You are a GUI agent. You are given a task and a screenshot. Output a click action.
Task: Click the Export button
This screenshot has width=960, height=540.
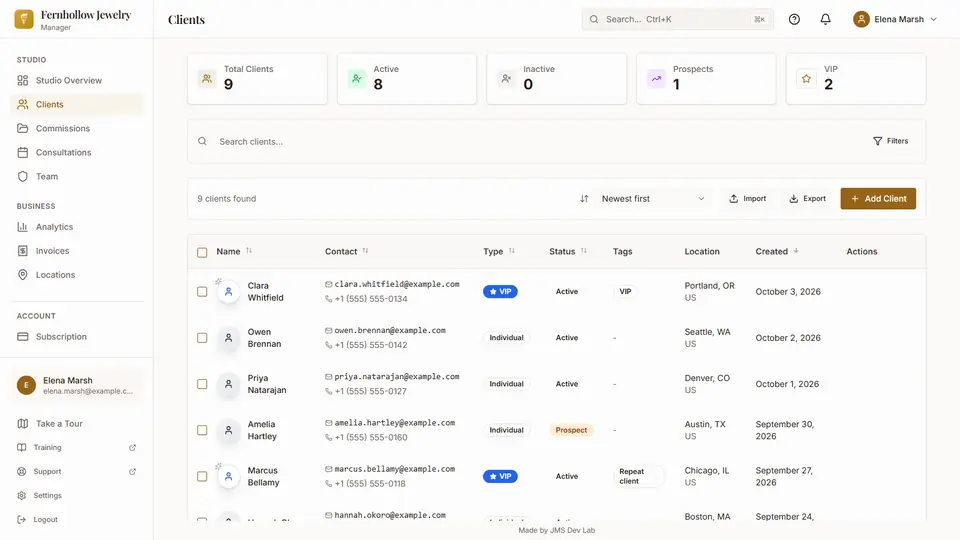pyautogui.click(x=808, y=198)
